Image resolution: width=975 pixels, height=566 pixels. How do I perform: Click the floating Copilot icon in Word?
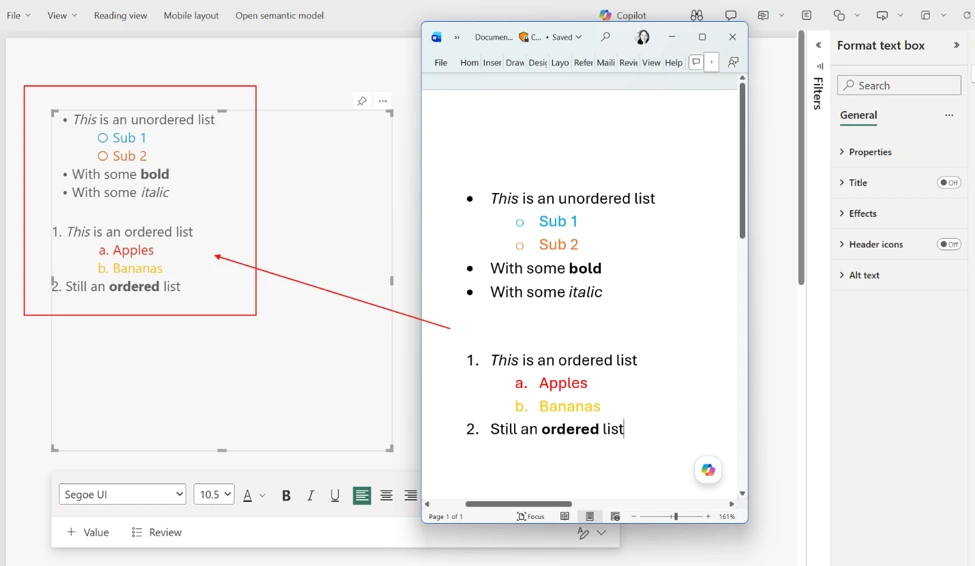tap(708, 470)
